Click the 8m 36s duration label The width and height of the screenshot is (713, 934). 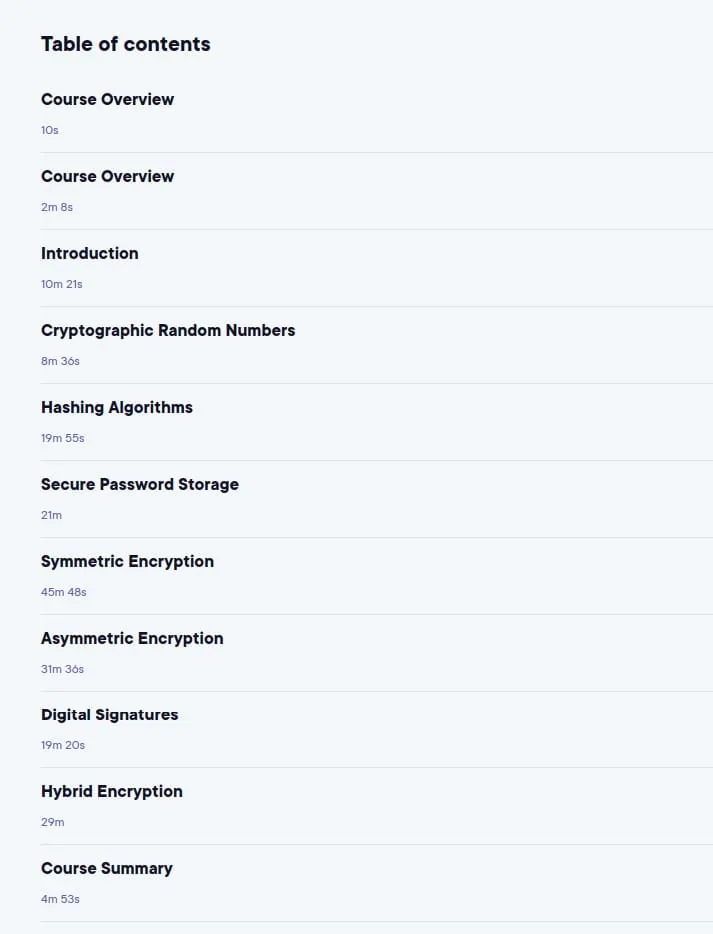pos(60,361)
